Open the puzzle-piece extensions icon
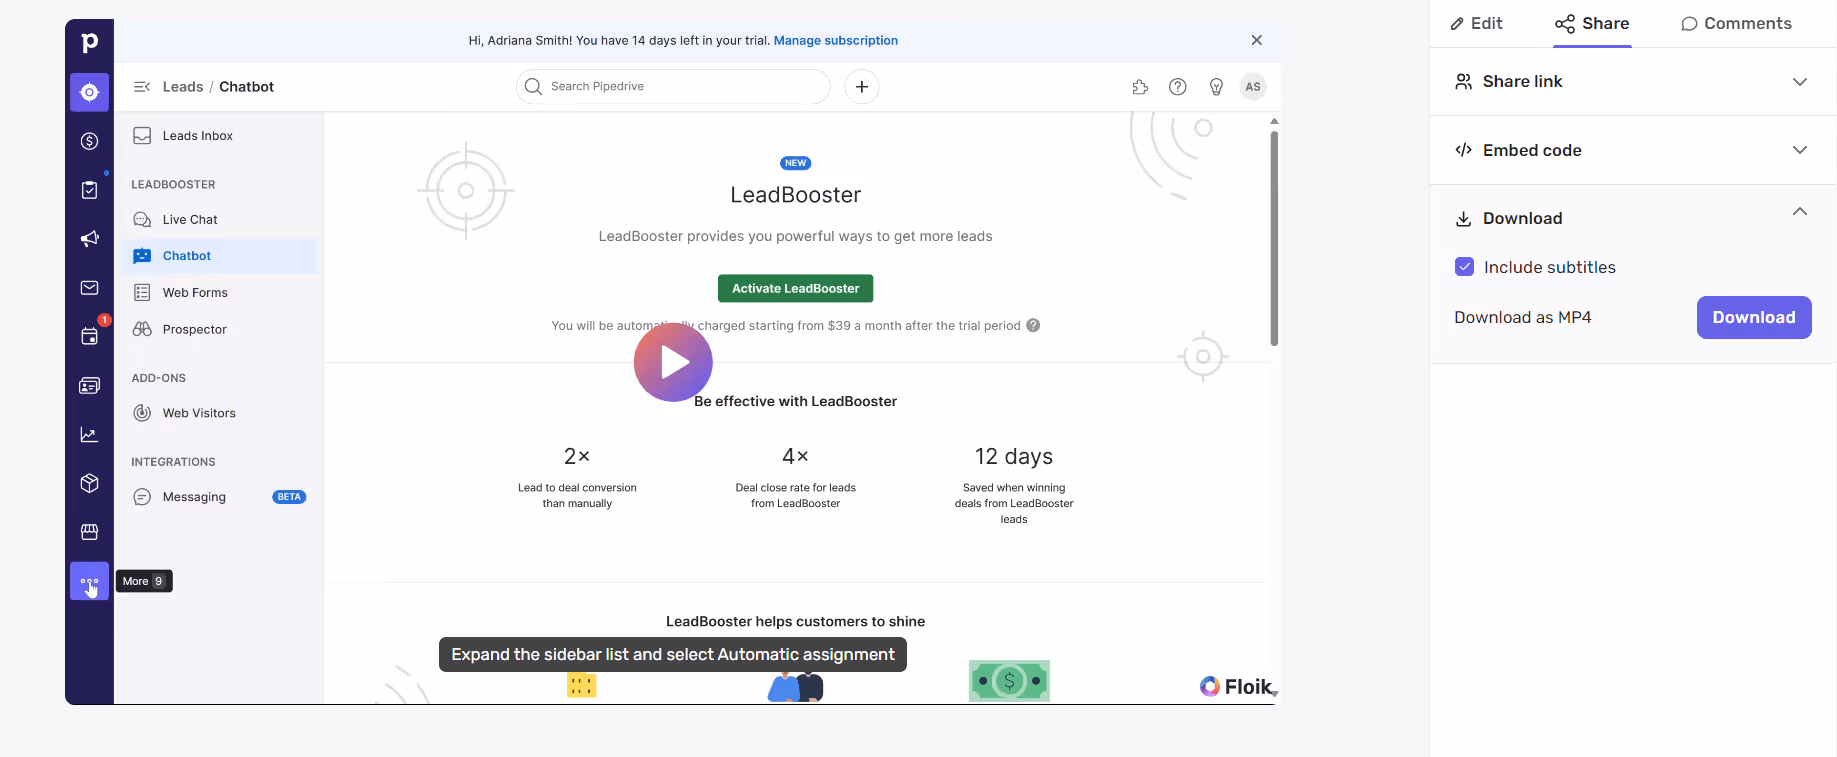The height and width of the screenshot is (757, 1837). click(x=1140, y=87)
